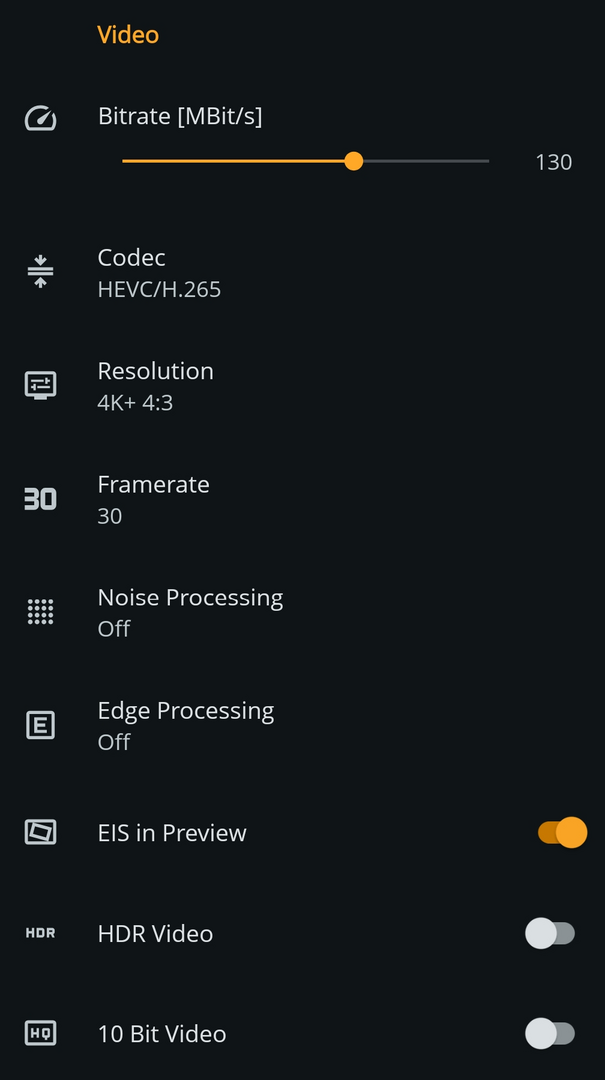Enable the HDR Video switch

pyautogui.click(x=550, y=933)
